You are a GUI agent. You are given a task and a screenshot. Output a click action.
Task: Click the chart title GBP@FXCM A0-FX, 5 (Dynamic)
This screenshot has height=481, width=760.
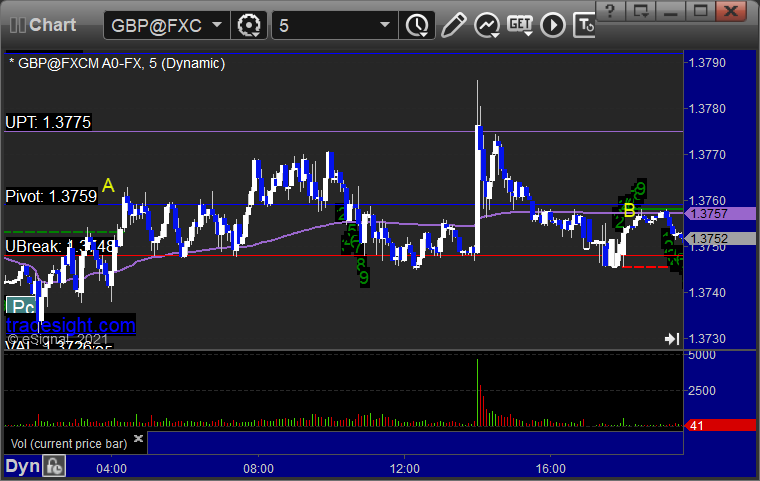117,64
